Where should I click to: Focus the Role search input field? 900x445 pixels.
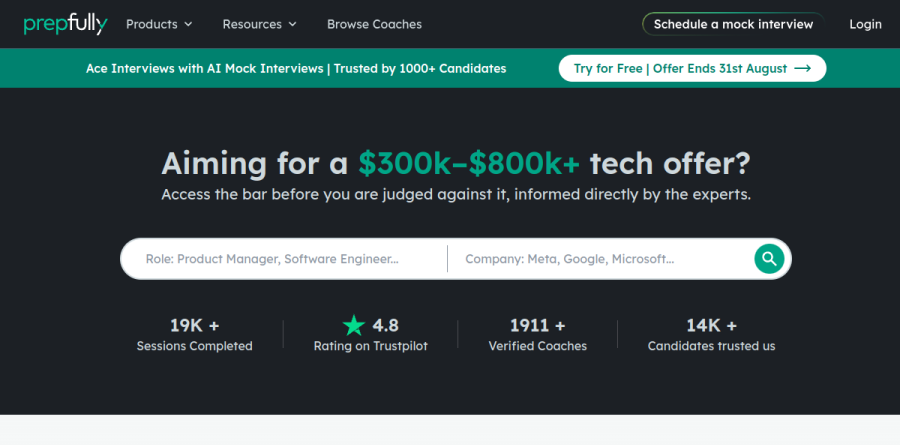[284, 259]
